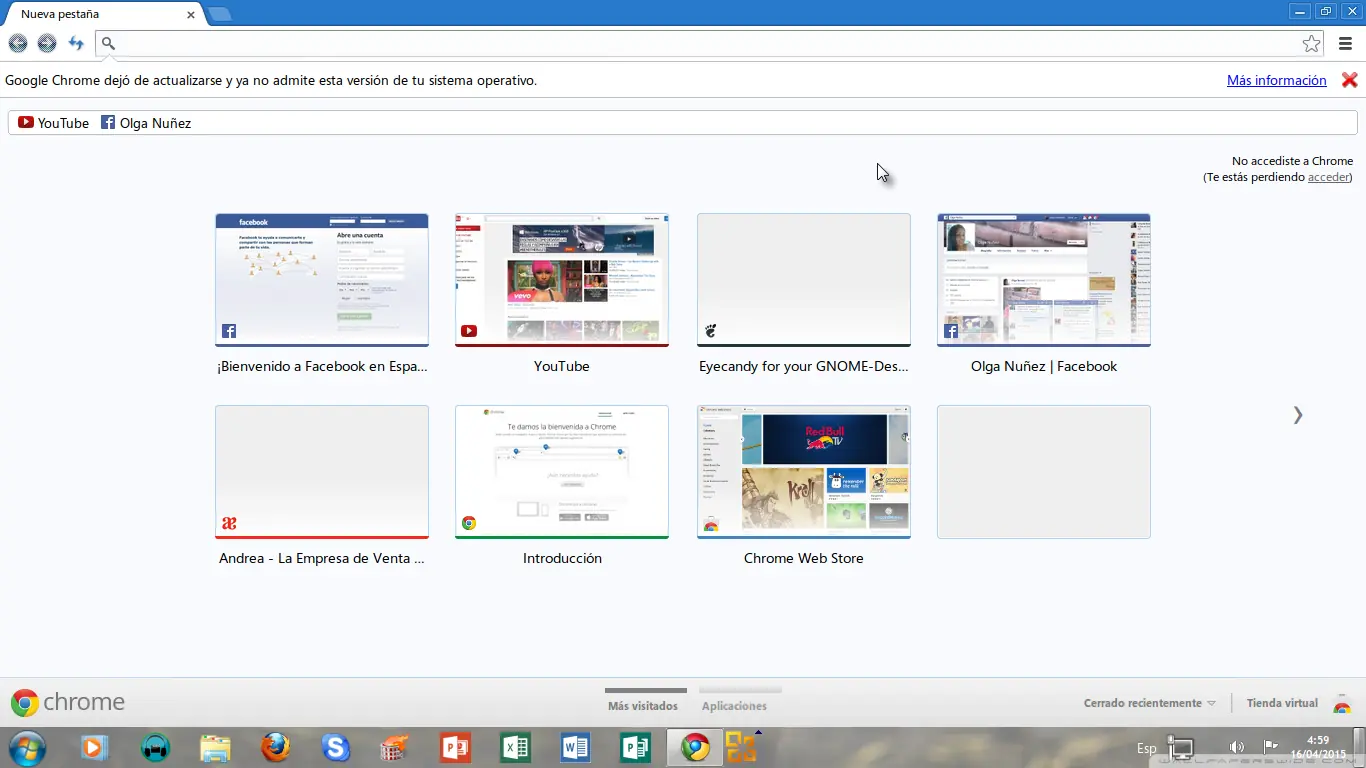
Task: Open a new tab with the new-tab button
Action: 219,14
